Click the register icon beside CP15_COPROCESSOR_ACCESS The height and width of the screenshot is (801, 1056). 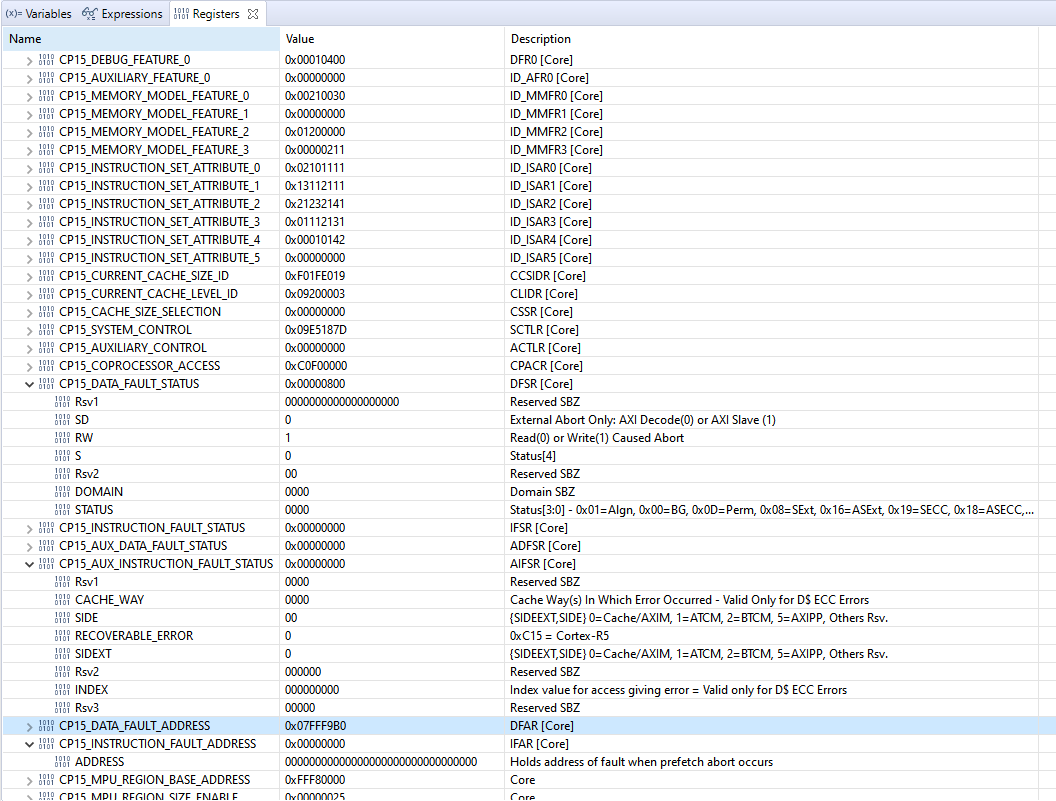(46, 365)
